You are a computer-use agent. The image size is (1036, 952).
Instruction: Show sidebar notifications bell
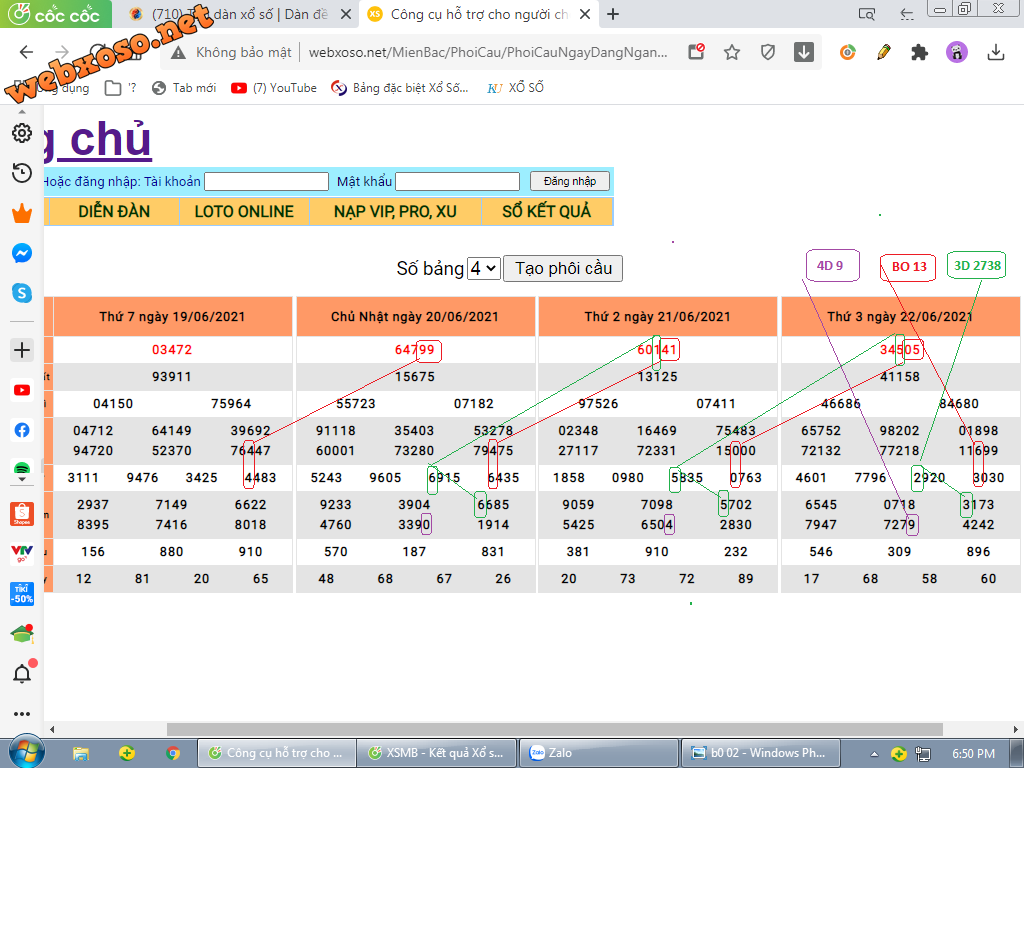pos(22,673)
